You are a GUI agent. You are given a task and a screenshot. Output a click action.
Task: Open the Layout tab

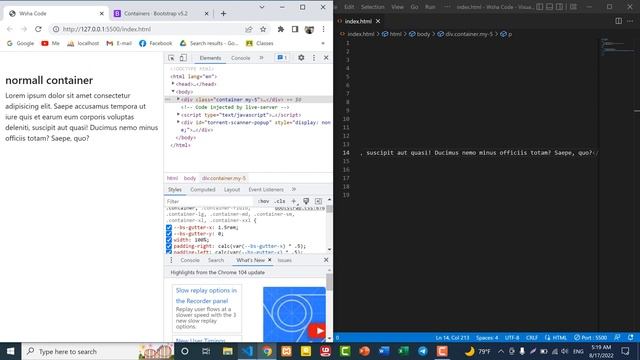click(232, 189)
